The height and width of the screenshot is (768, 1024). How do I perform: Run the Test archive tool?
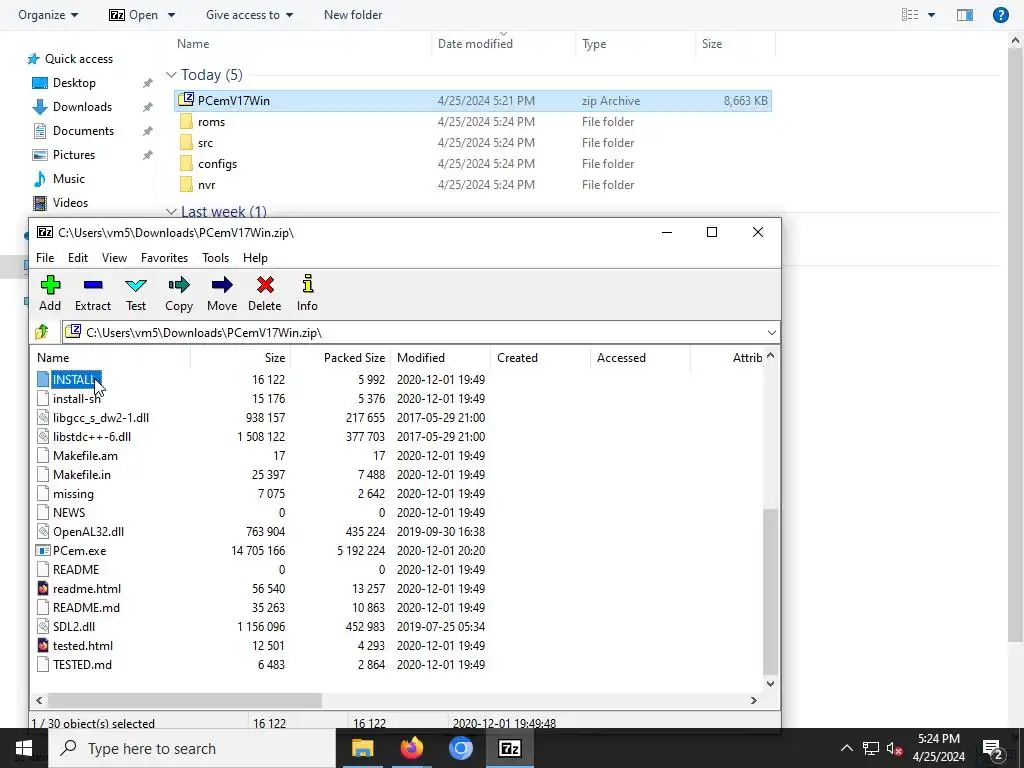pyautogui.click(x=136, y=293)
